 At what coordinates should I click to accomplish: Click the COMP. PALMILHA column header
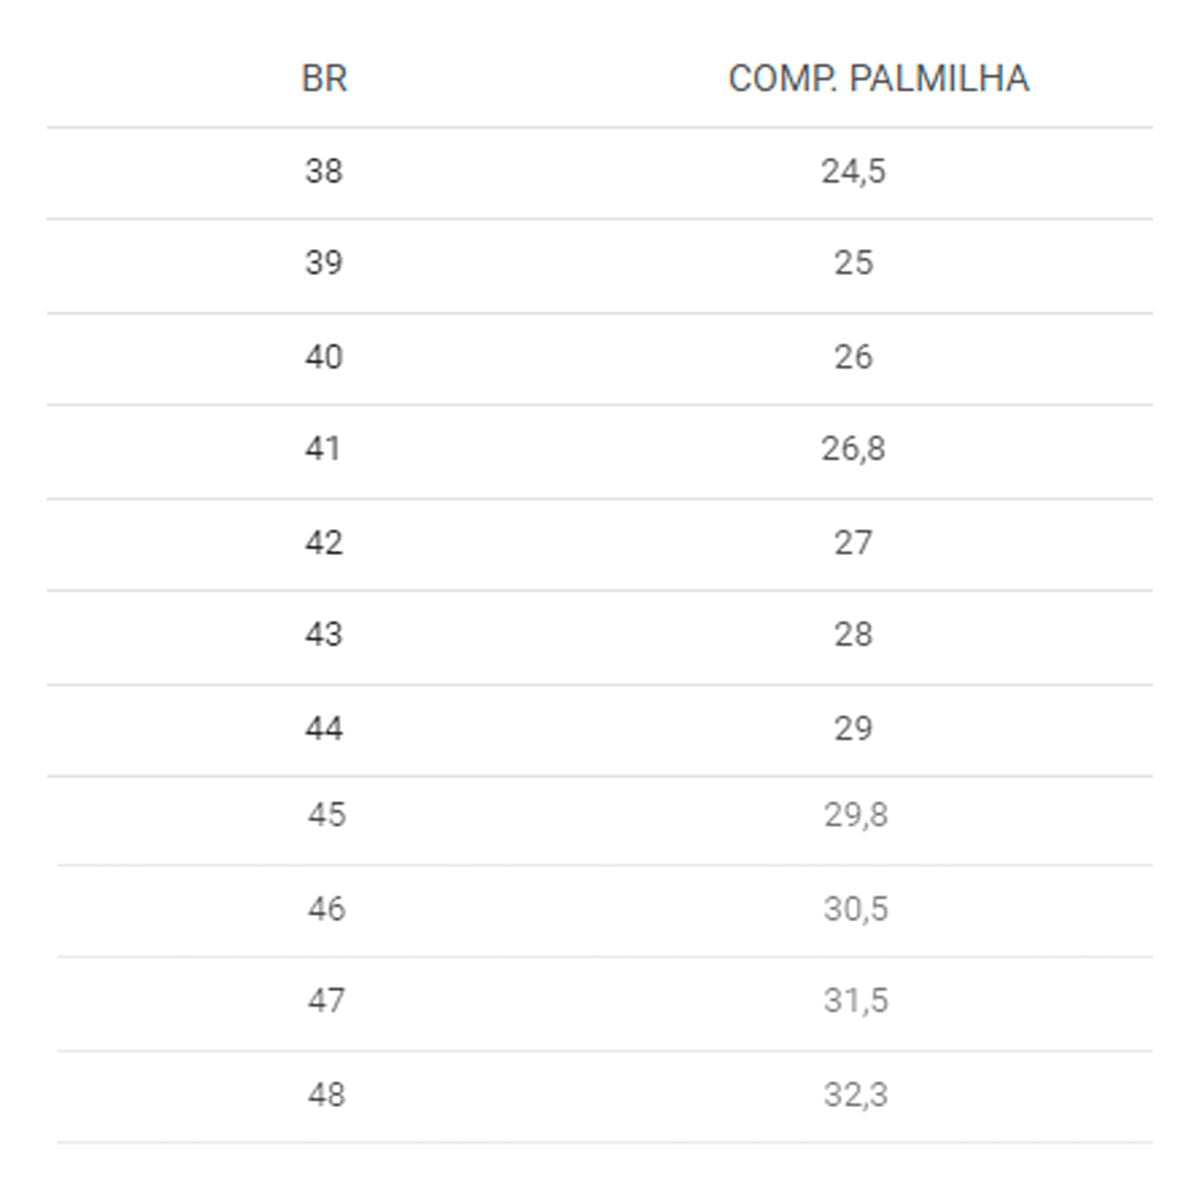pyautogui.click(x=878, y=79)
